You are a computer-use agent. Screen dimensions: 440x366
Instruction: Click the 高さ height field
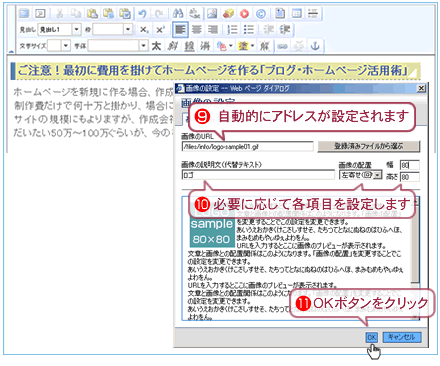click(410, 177)
